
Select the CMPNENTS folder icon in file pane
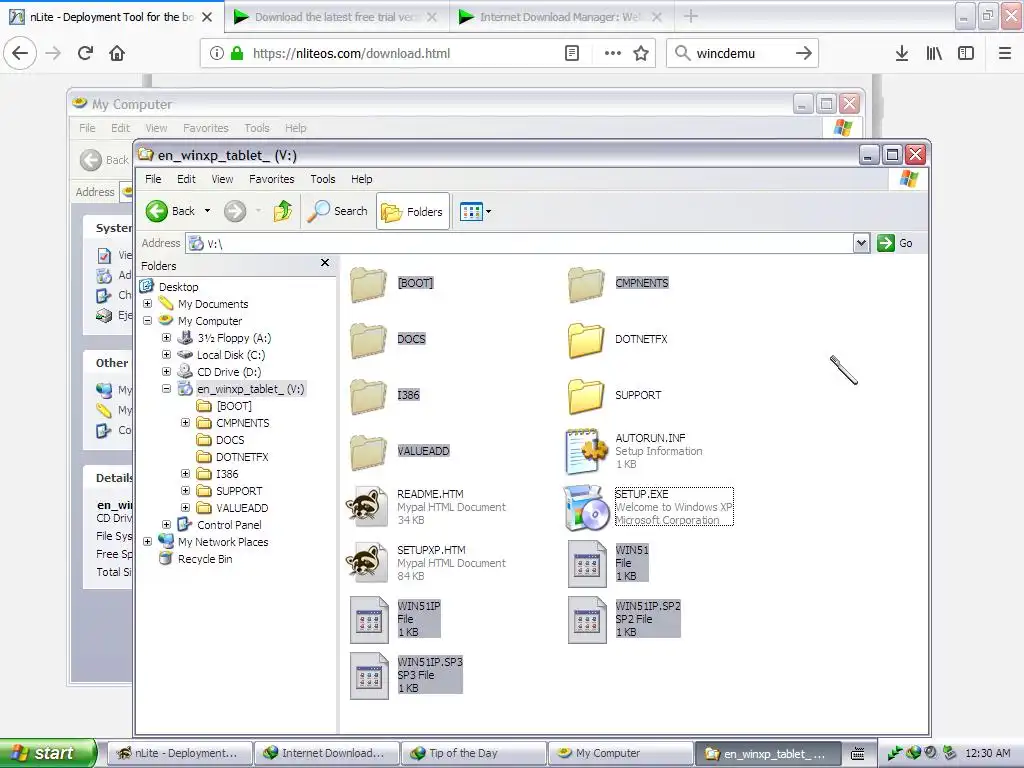(586, 284)
